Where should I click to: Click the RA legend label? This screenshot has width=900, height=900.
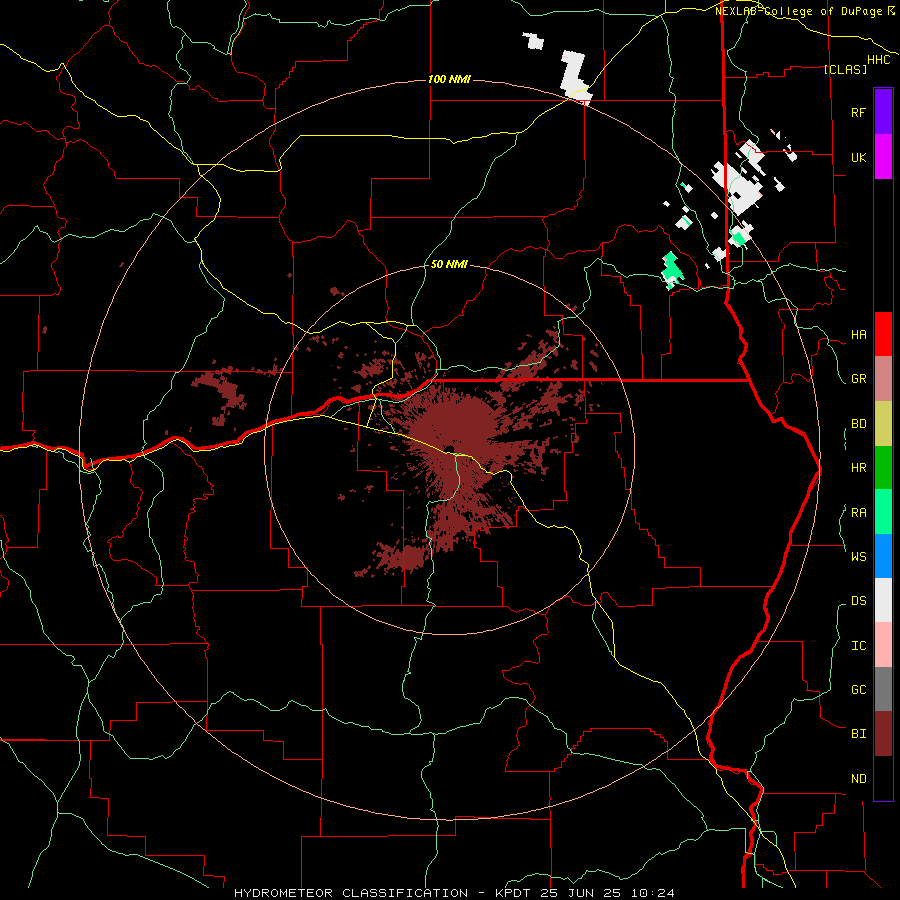pos(858,513)
